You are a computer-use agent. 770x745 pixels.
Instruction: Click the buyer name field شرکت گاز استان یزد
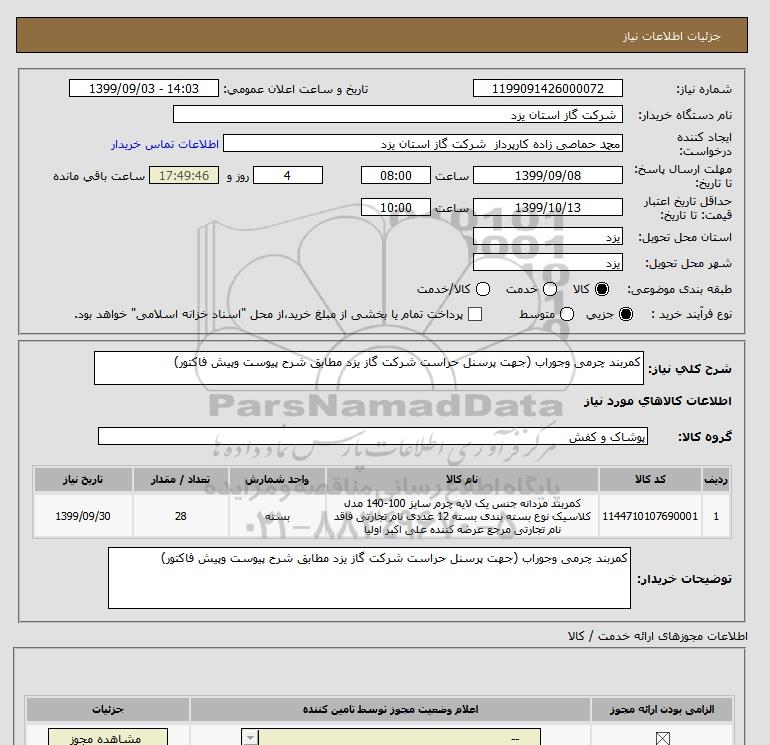(x=398, y=115)
